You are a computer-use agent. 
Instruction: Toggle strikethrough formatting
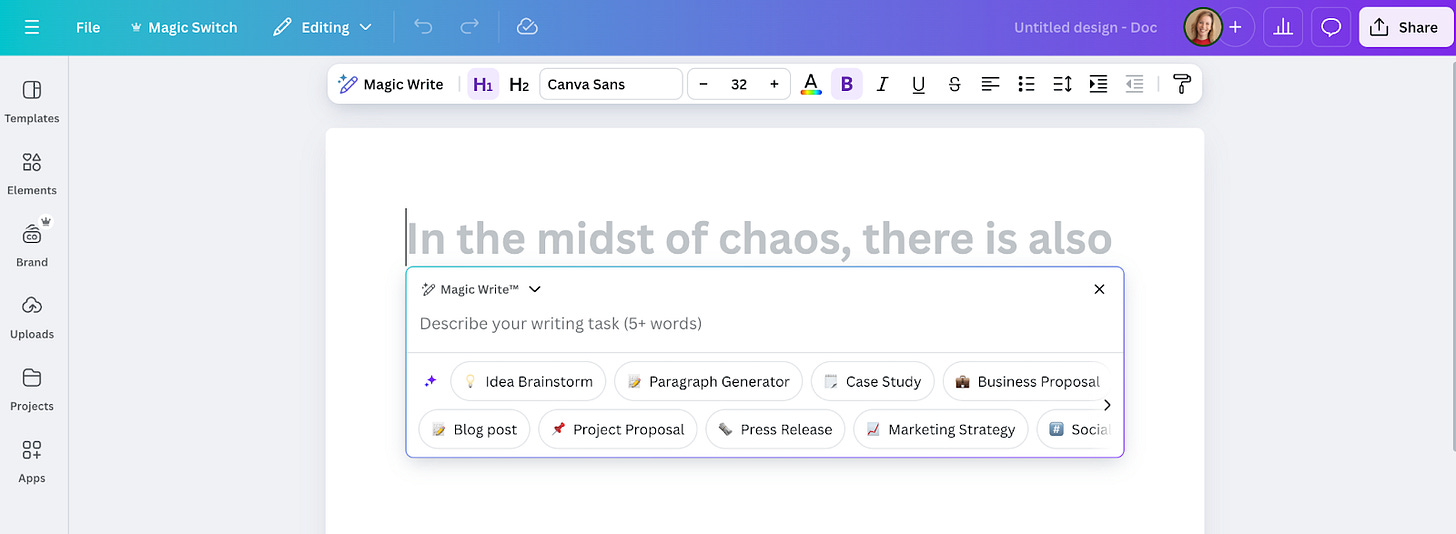click(x=954, y=84)
